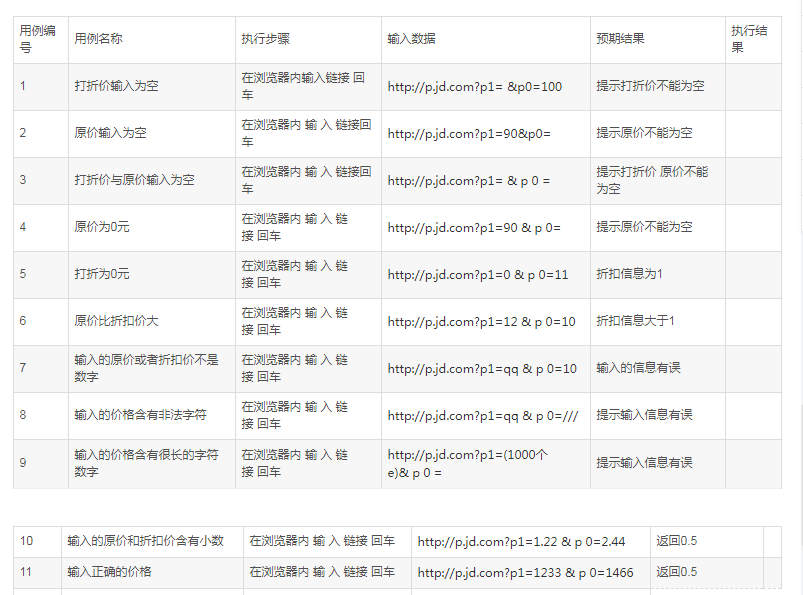Screen dimensions: 803x595
Task: Select the expected result 提示打折价 原价不能为空
Action: (x=652, y=180)
